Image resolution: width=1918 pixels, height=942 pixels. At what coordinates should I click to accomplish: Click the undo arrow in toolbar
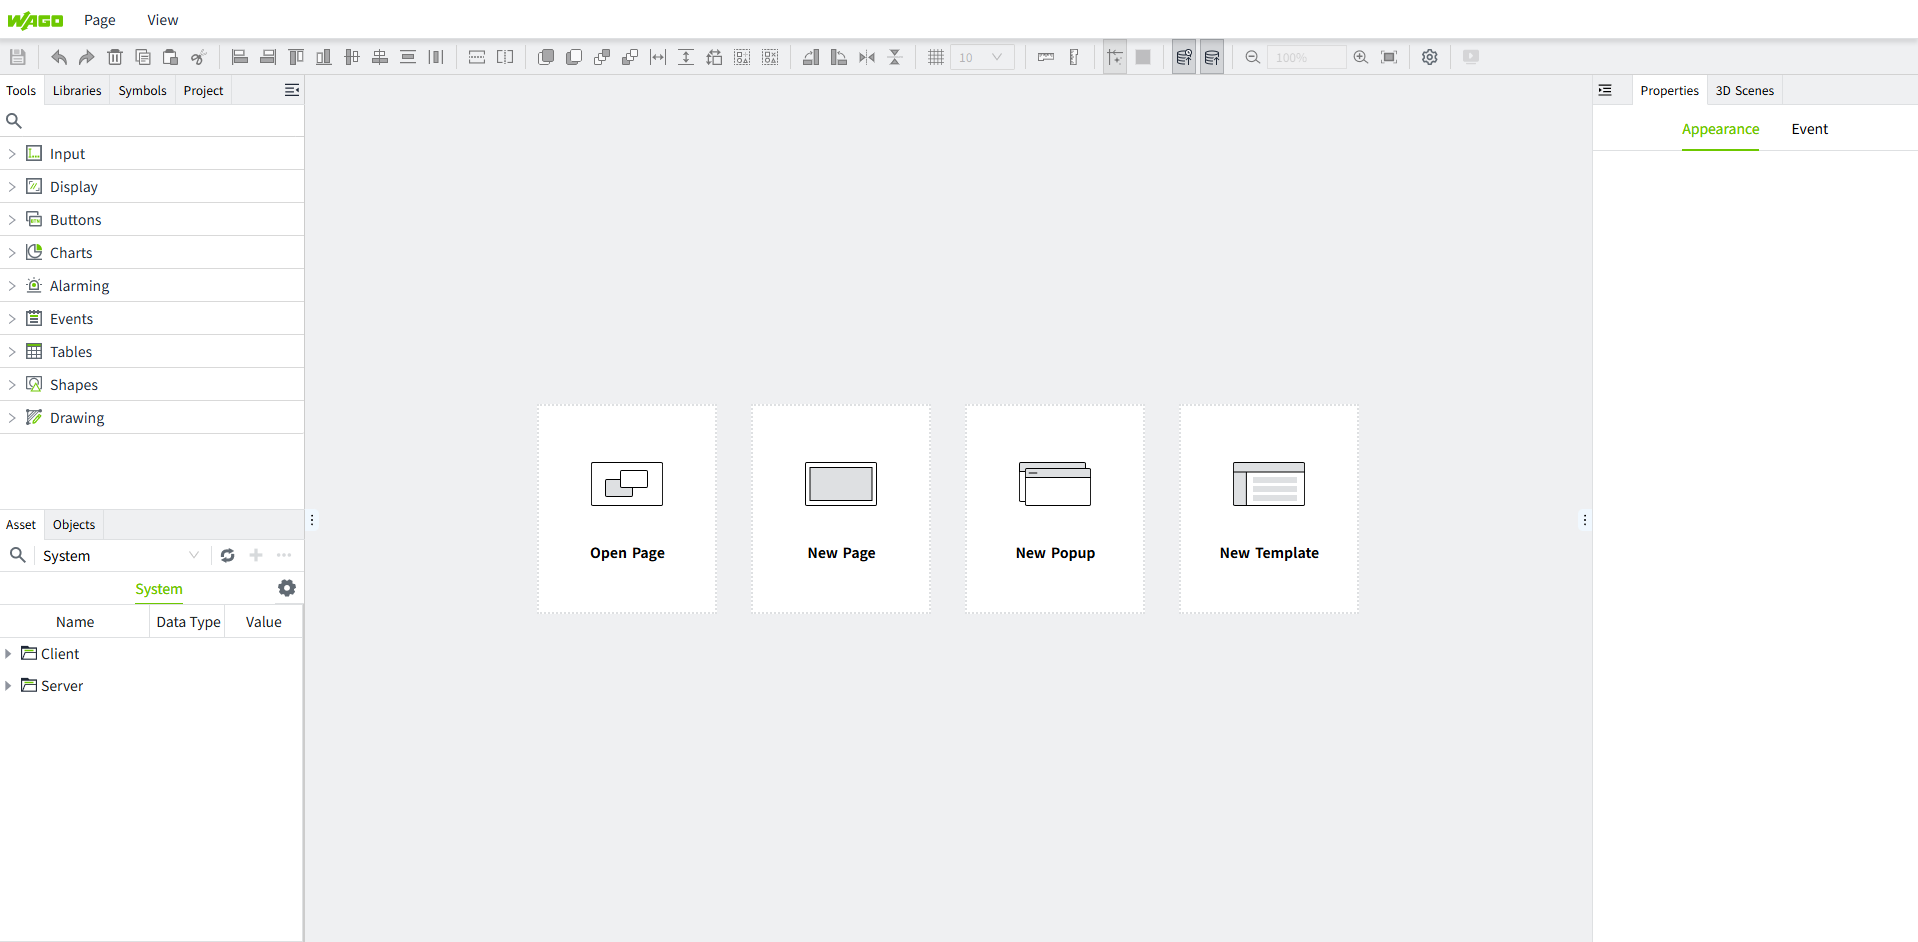click(59, 57)
